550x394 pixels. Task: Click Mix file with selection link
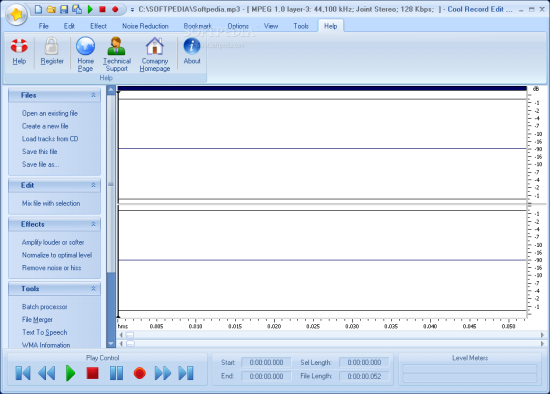(51, 203)
